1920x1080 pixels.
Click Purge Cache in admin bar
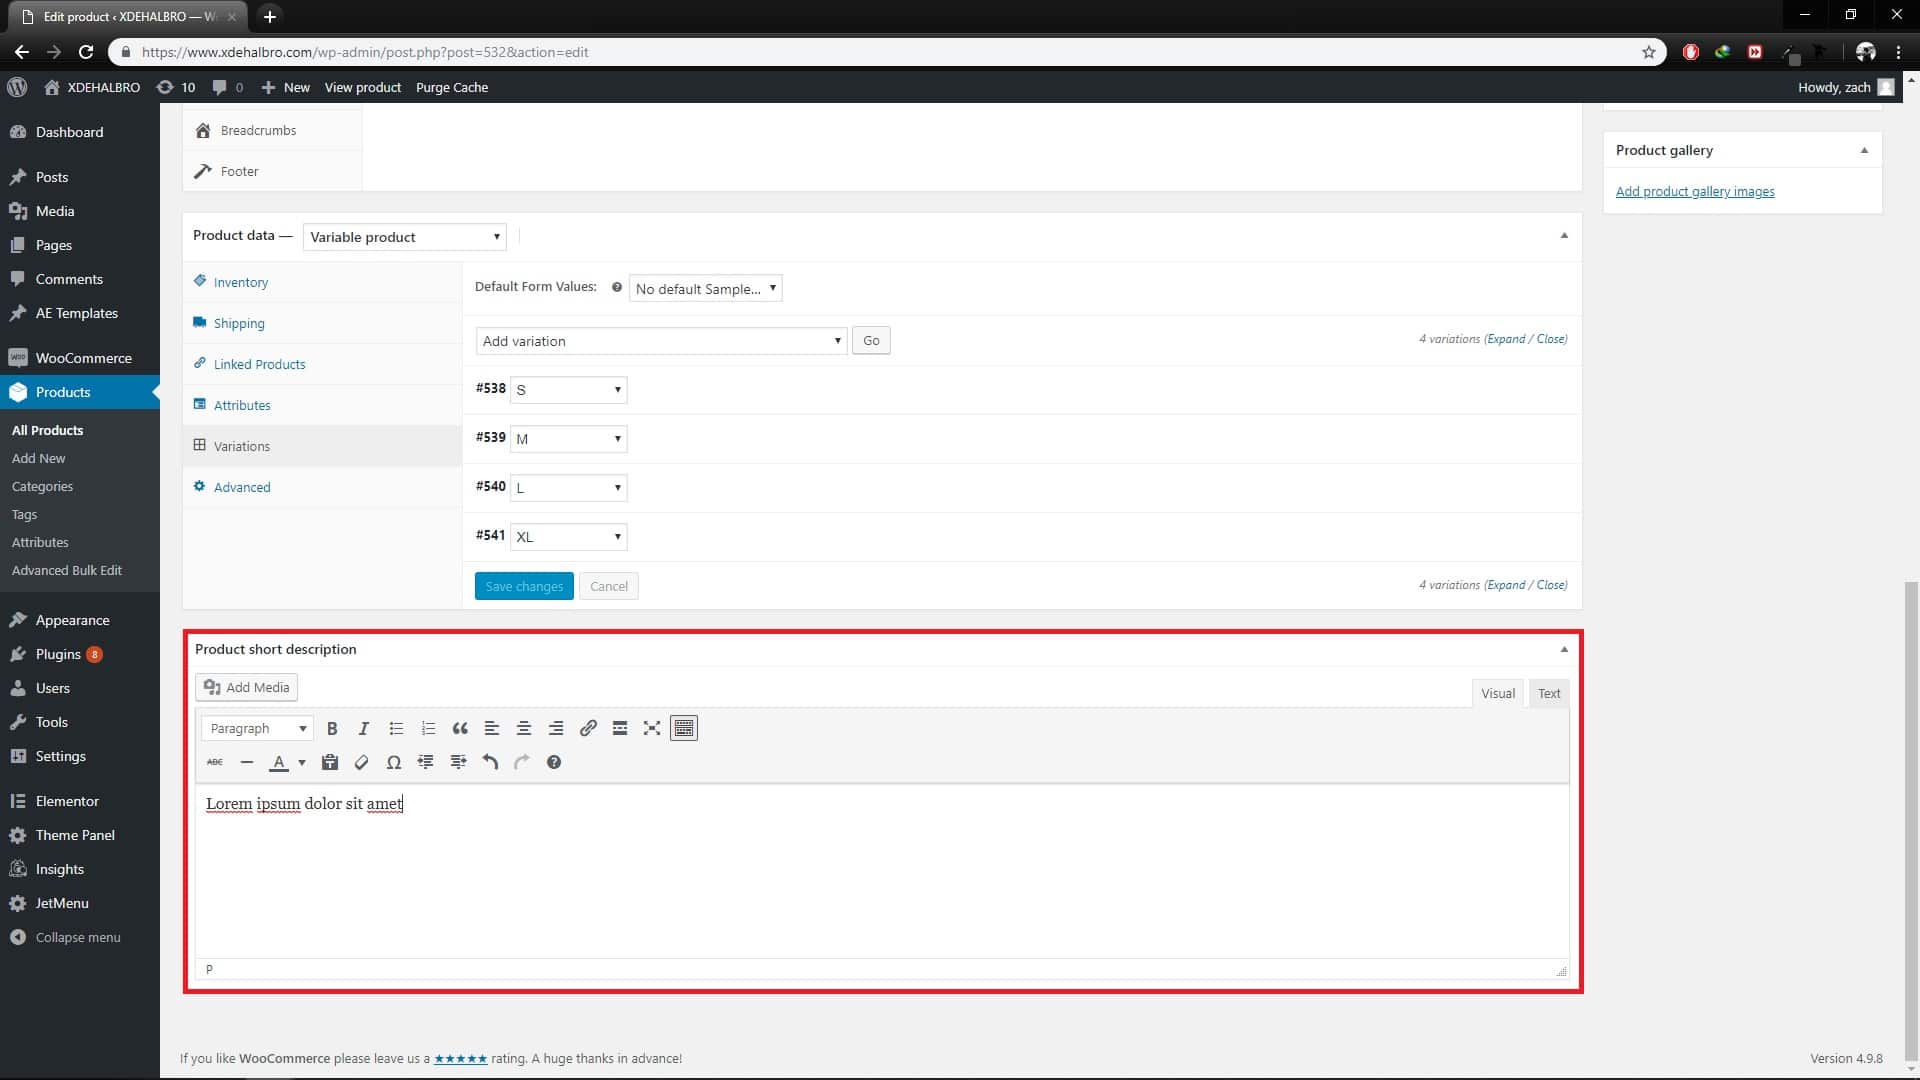(452, 87)
